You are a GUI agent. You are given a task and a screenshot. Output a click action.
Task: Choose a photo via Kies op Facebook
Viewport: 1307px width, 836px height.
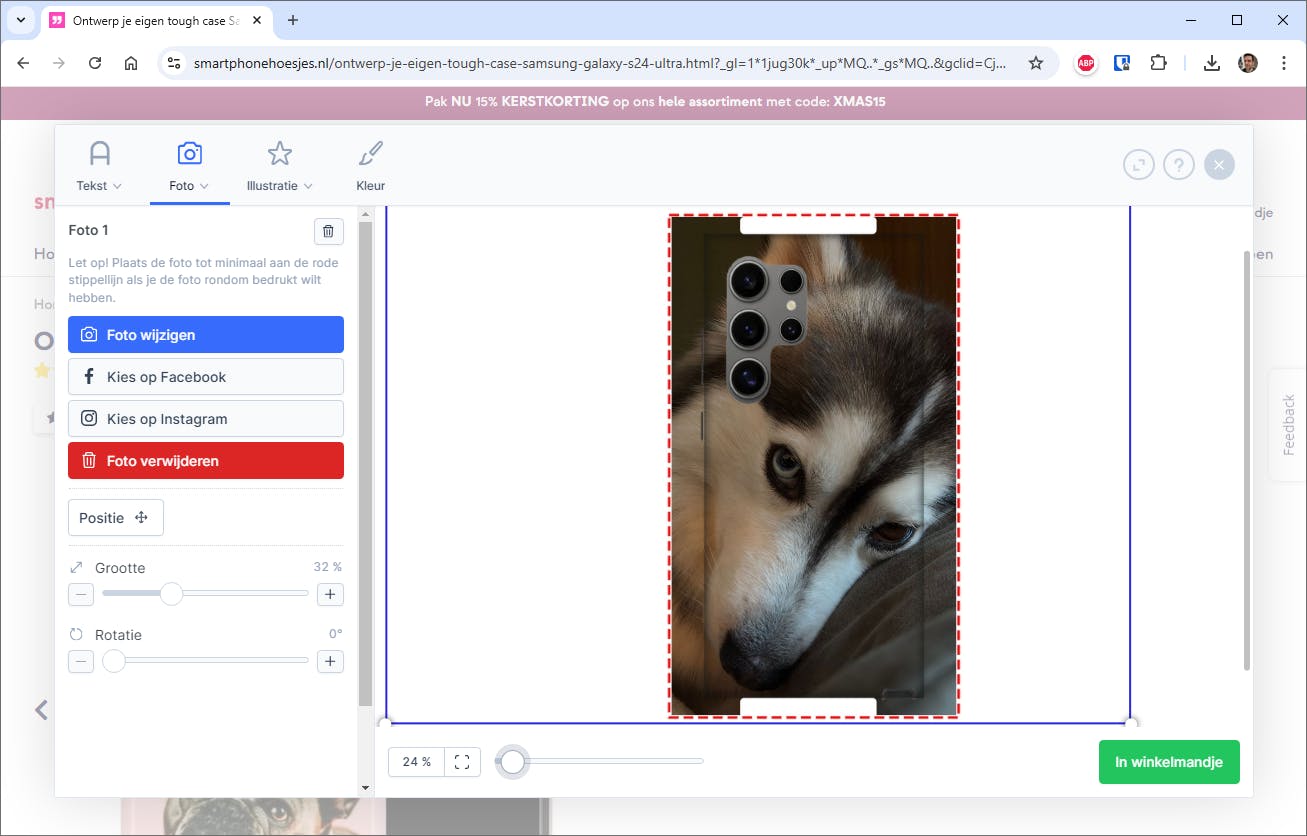(x=206, y=377)
